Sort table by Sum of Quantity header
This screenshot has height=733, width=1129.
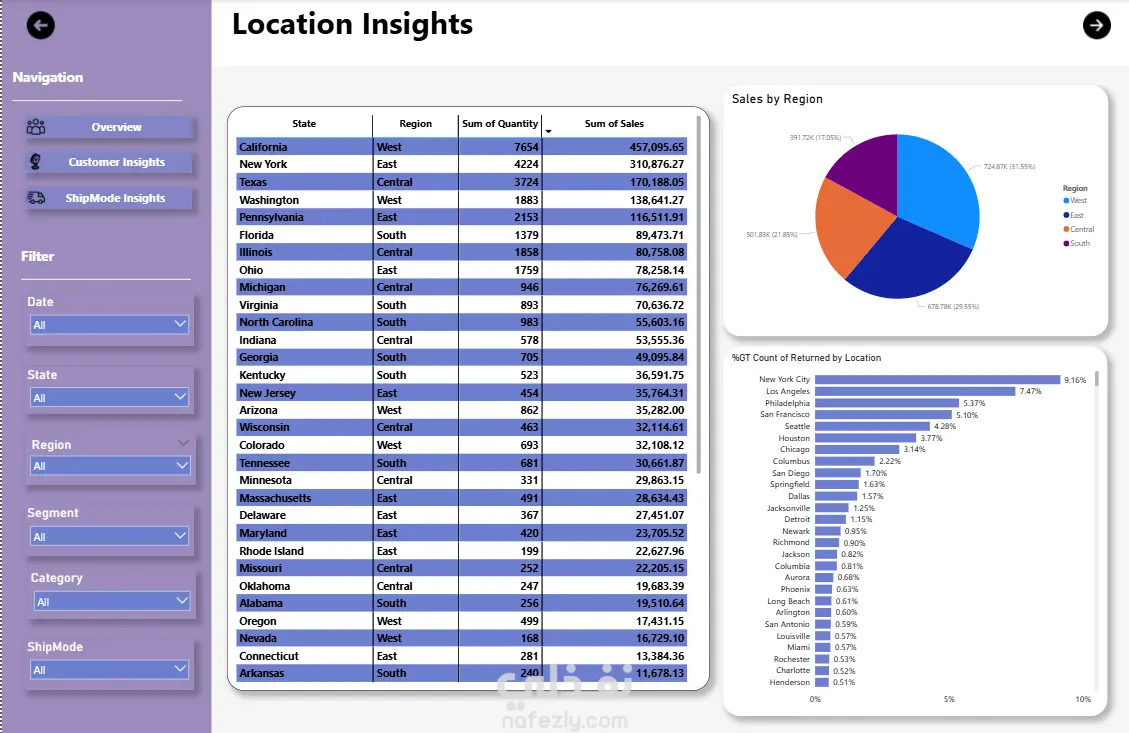click(500, 124)
